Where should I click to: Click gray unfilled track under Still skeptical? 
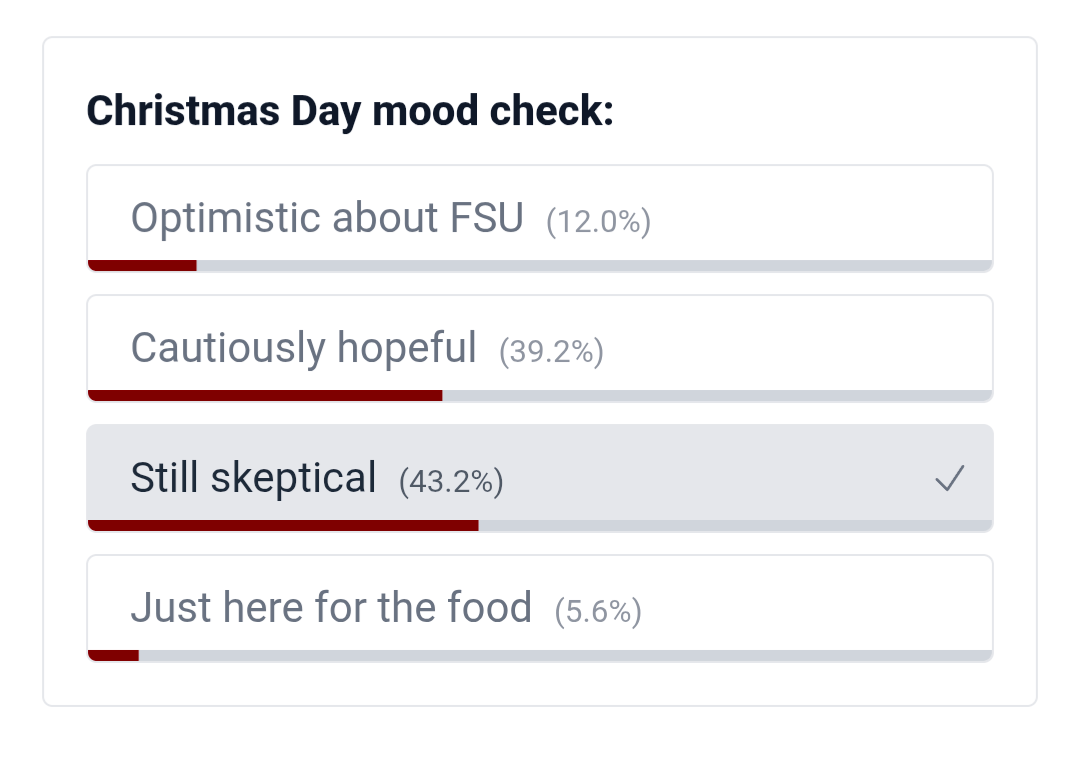tap(735, 525)
